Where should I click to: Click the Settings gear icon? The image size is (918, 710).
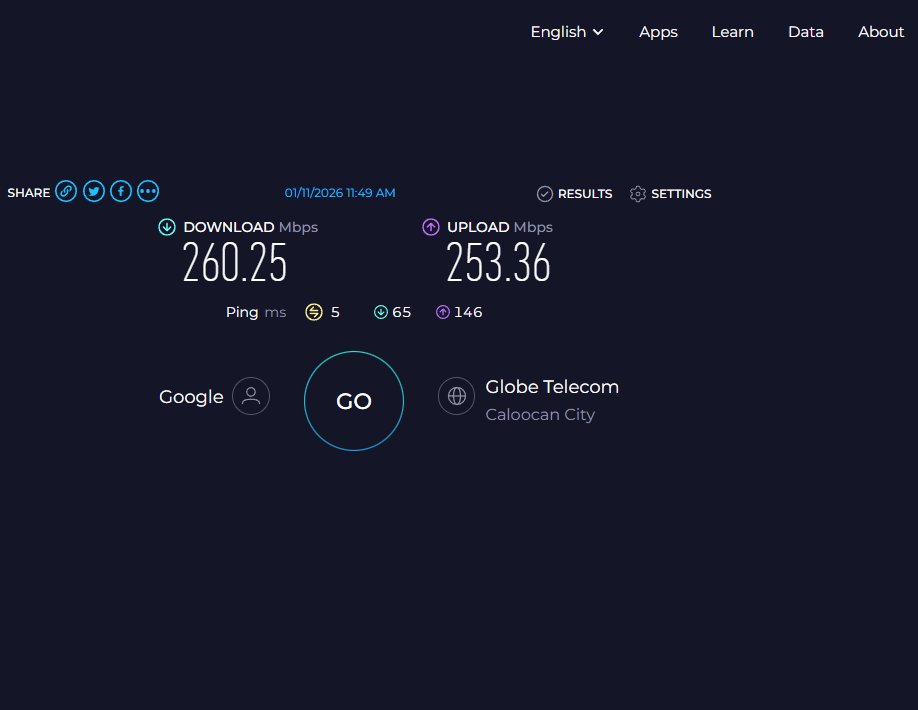coord(638,194)
